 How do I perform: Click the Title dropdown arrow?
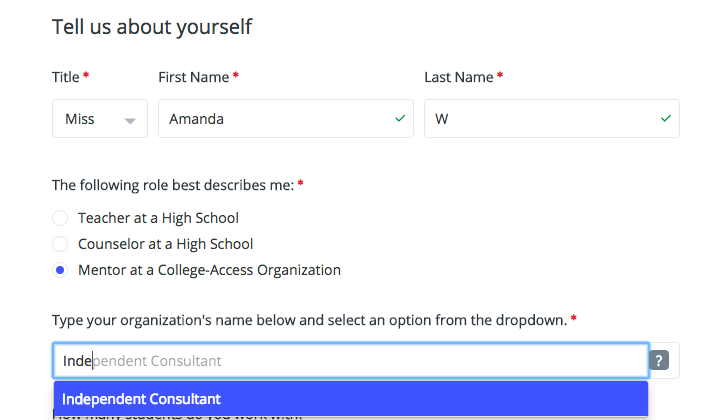click(130, 120)
